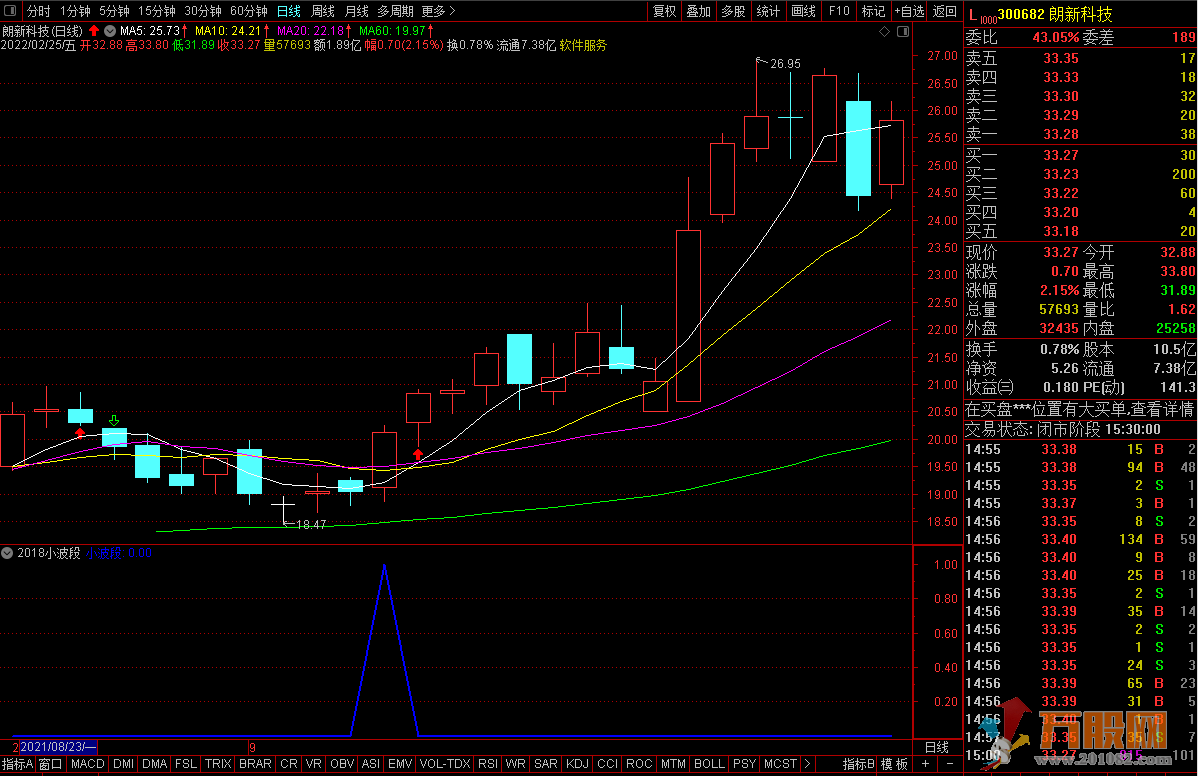The width and height of the screenshot is (1198, 776).
Task: Click the plus zoom button at bottom right
Action: pyautogui.click(x=925, y=764)
